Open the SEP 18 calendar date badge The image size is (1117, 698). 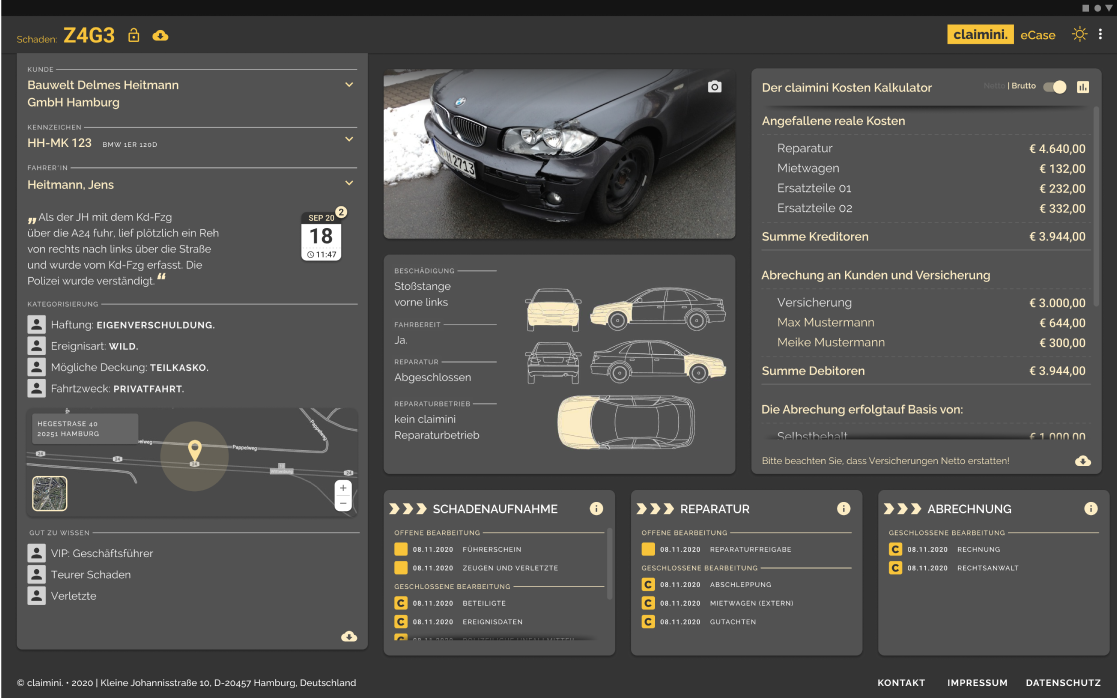point(321,236)
